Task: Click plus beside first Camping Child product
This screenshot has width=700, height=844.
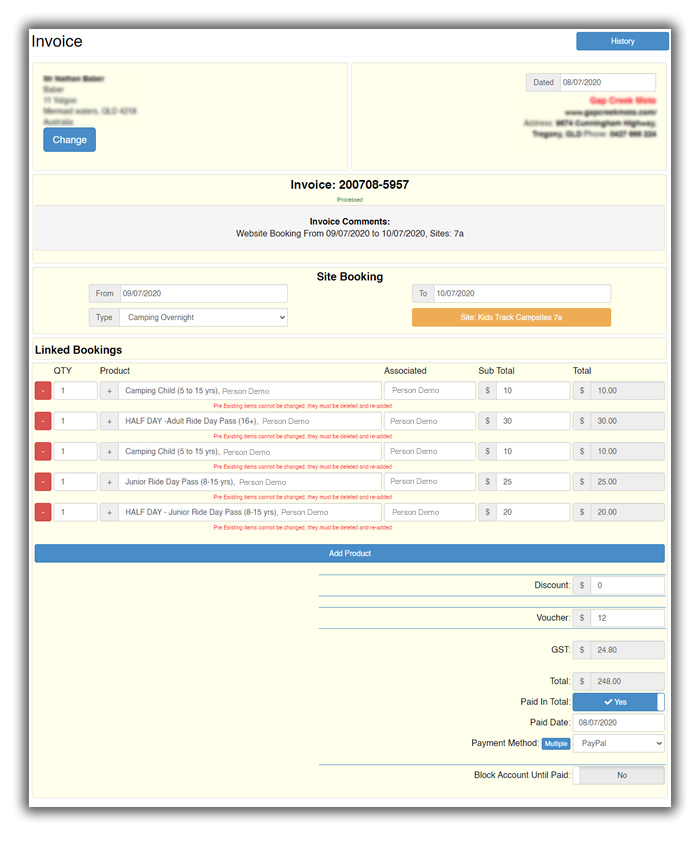Action: 109,391
